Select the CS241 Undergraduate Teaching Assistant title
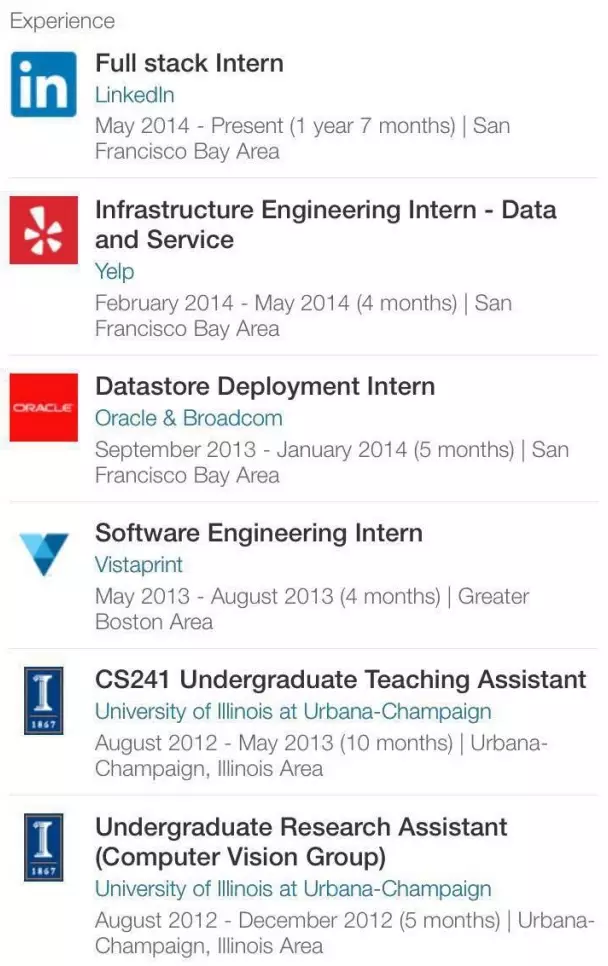 pos(341,680)
